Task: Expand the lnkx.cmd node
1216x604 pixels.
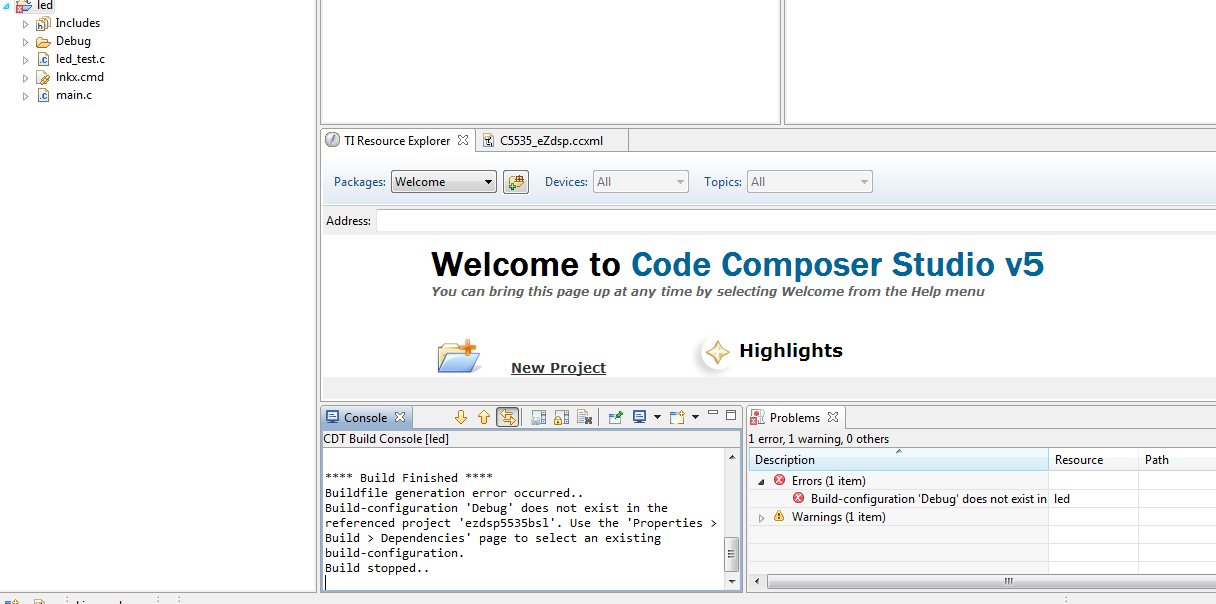Action: click(26, 77)
